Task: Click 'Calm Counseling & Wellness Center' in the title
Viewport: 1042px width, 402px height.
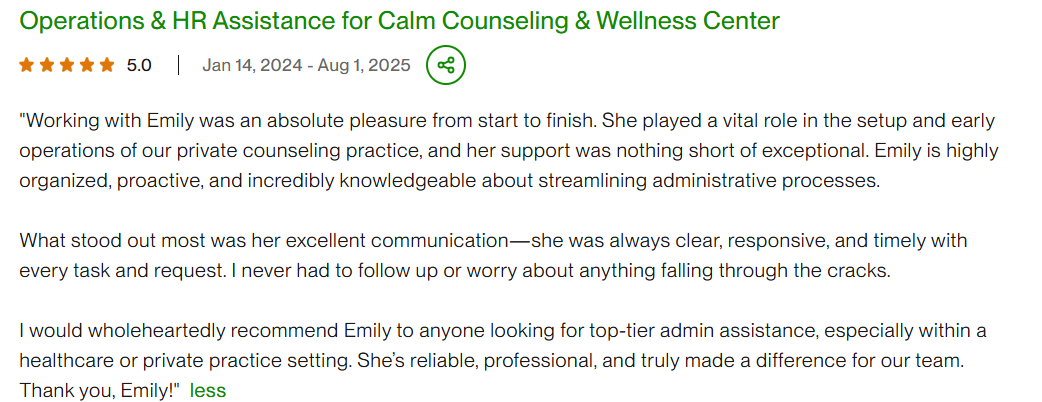Action: (578, 21)
